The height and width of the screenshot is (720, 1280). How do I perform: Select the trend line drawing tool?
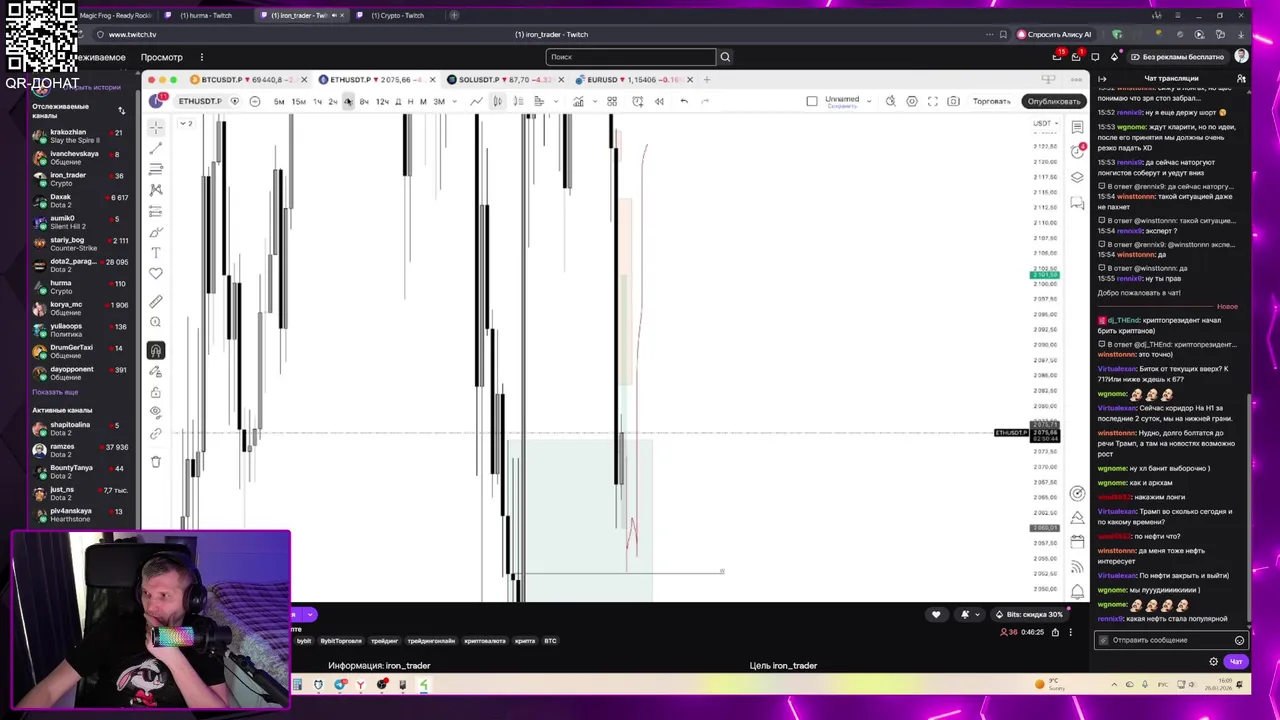[x=156, y=148]
